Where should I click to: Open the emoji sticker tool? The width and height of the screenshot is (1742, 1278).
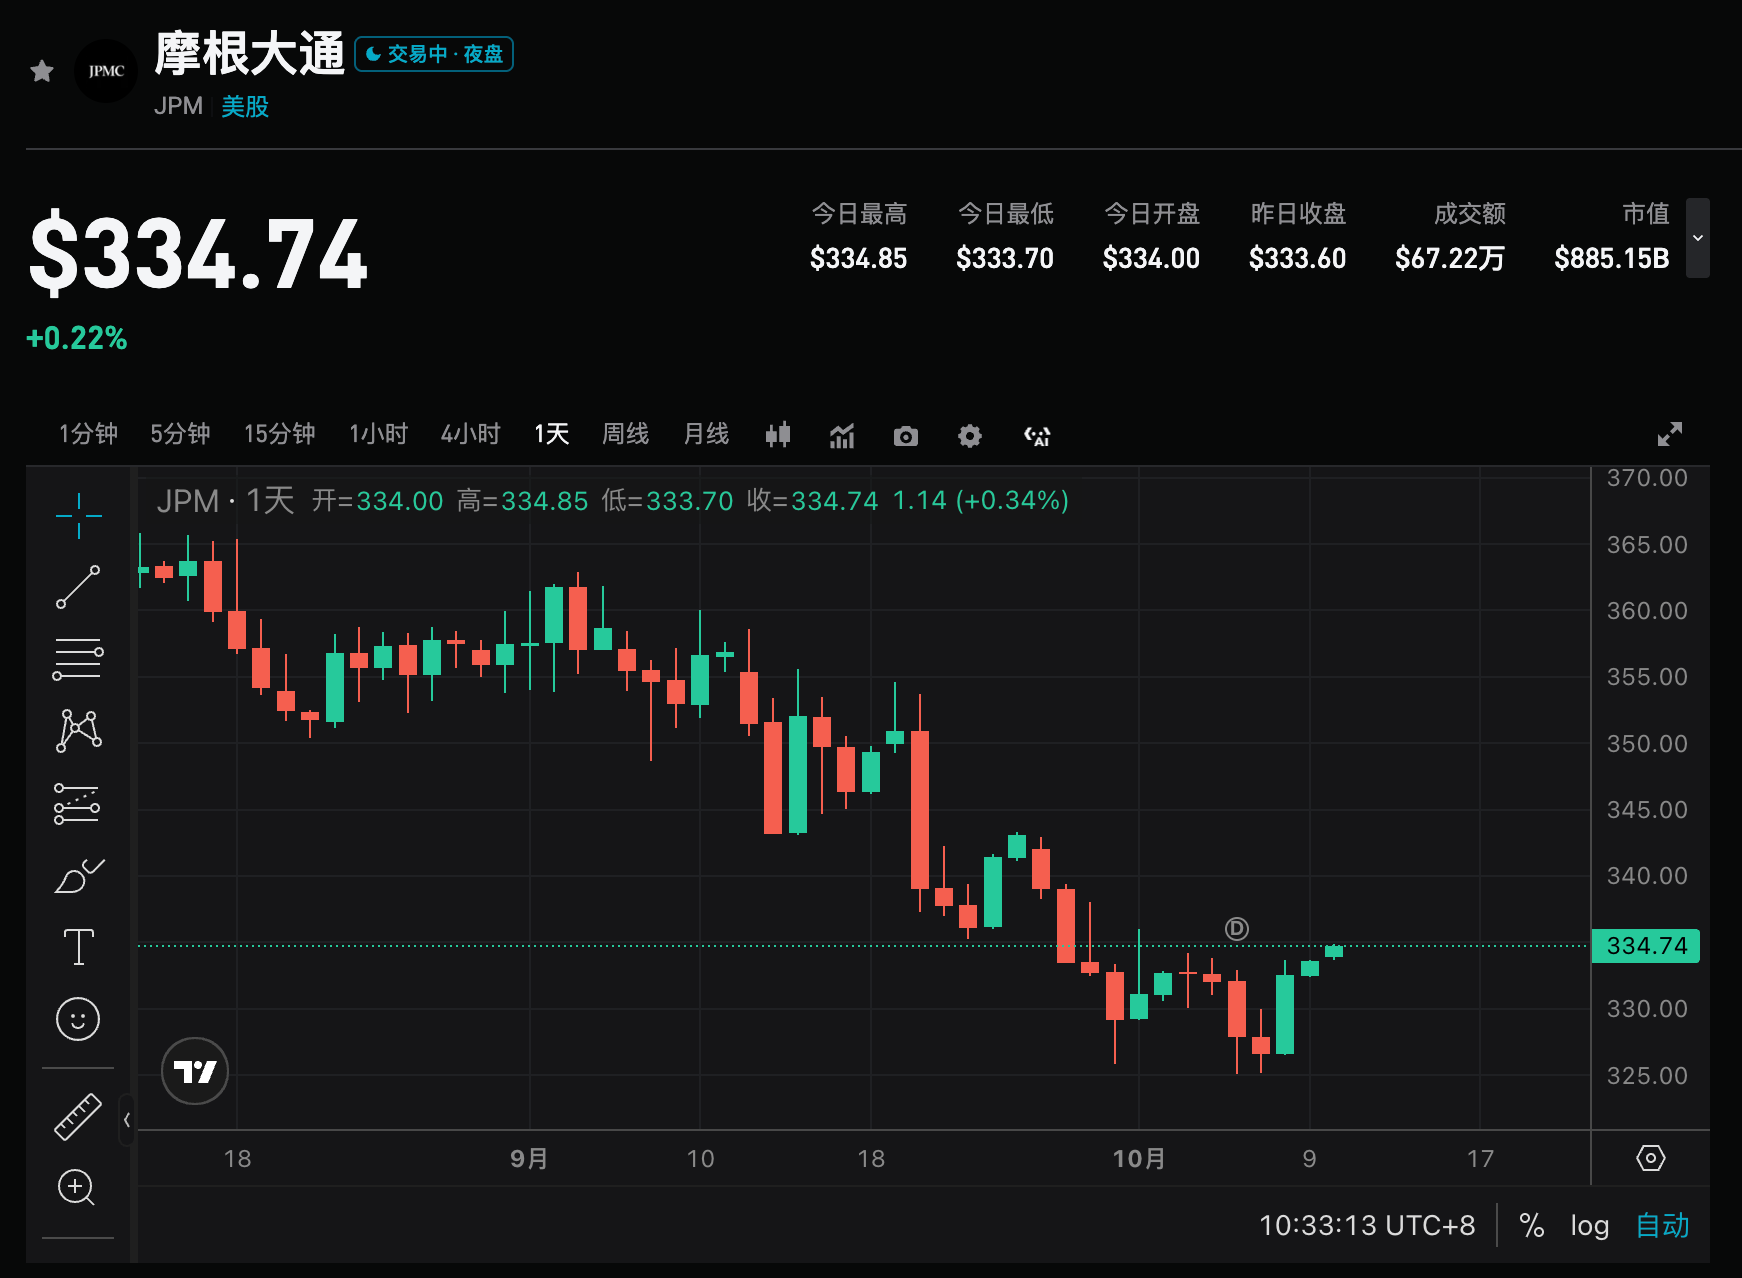point(78,1019)
